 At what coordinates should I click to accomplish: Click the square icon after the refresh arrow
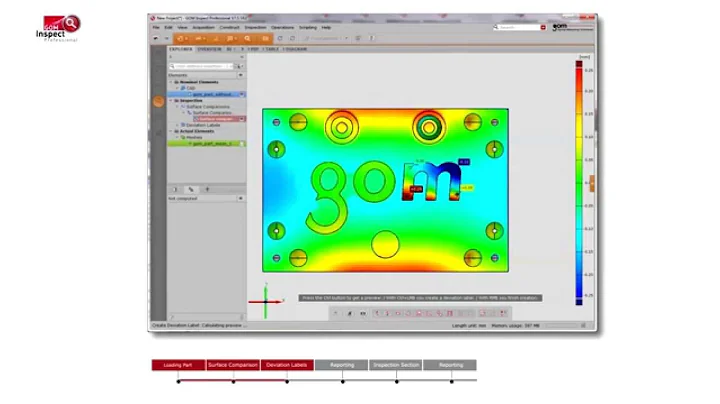(x=292, y=39)
